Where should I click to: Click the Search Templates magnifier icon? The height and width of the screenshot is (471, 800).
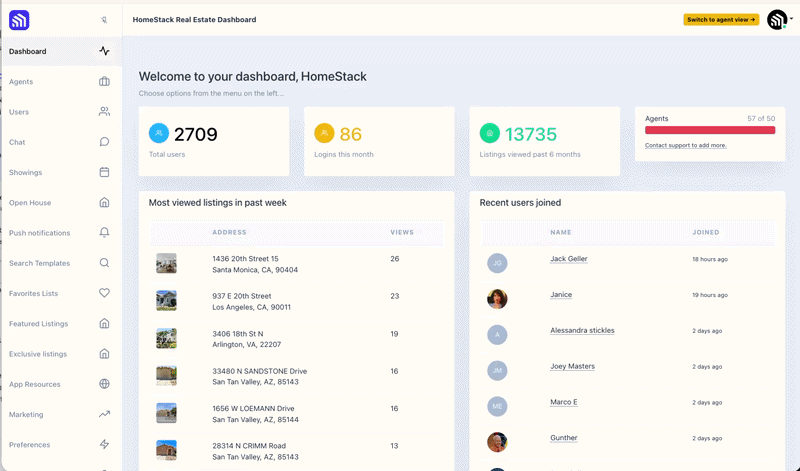click(104, 263)
